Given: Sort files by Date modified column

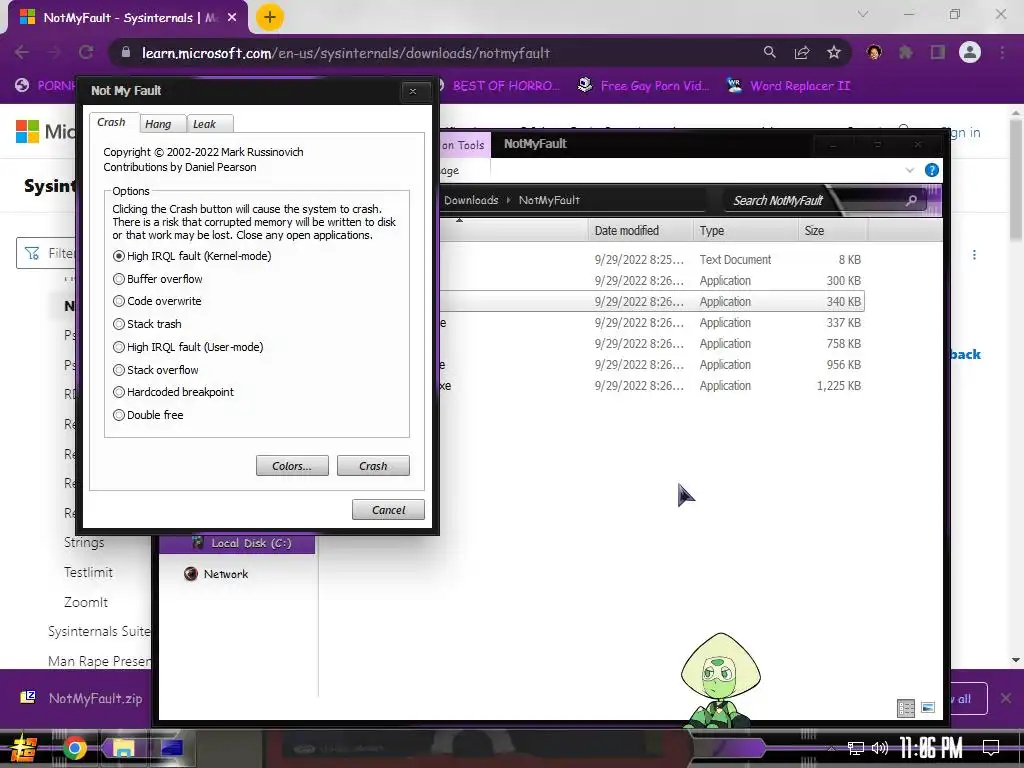Looking at the screenshot, I should [x=639, y=231].
